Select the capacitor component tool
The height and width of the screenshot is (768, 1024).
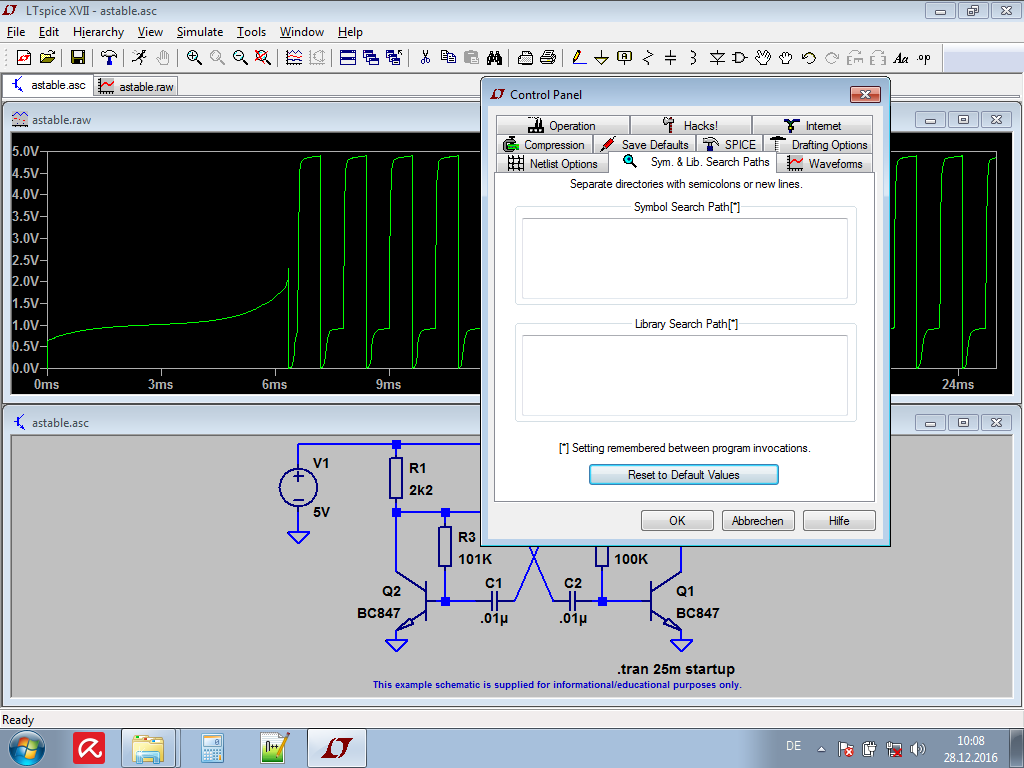(x=671, y=57)
